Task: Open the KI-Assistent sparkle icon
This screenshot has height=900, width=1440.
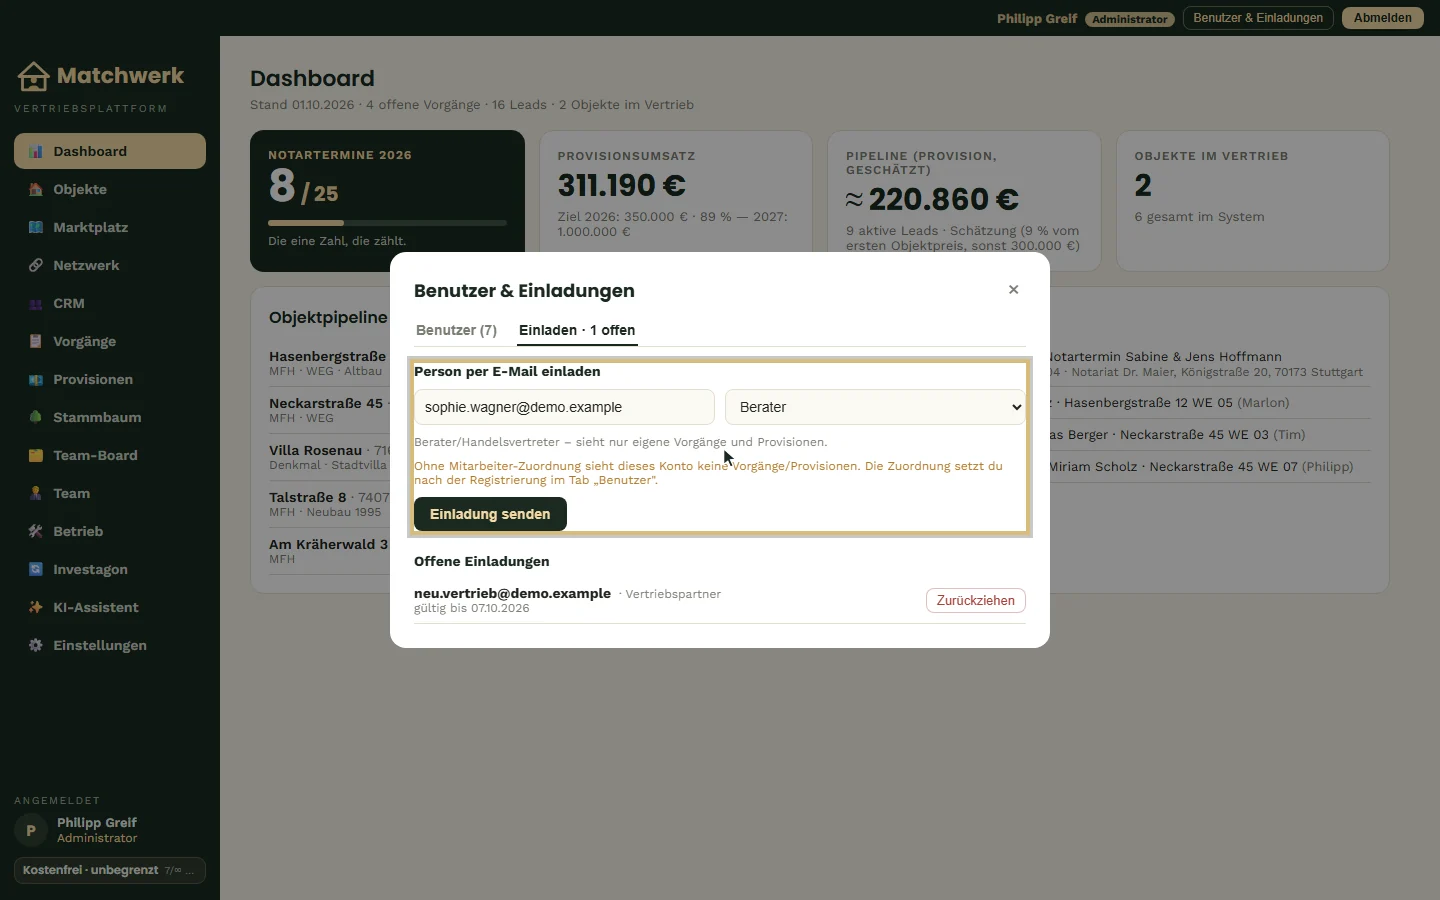Action: coord(36,608)
